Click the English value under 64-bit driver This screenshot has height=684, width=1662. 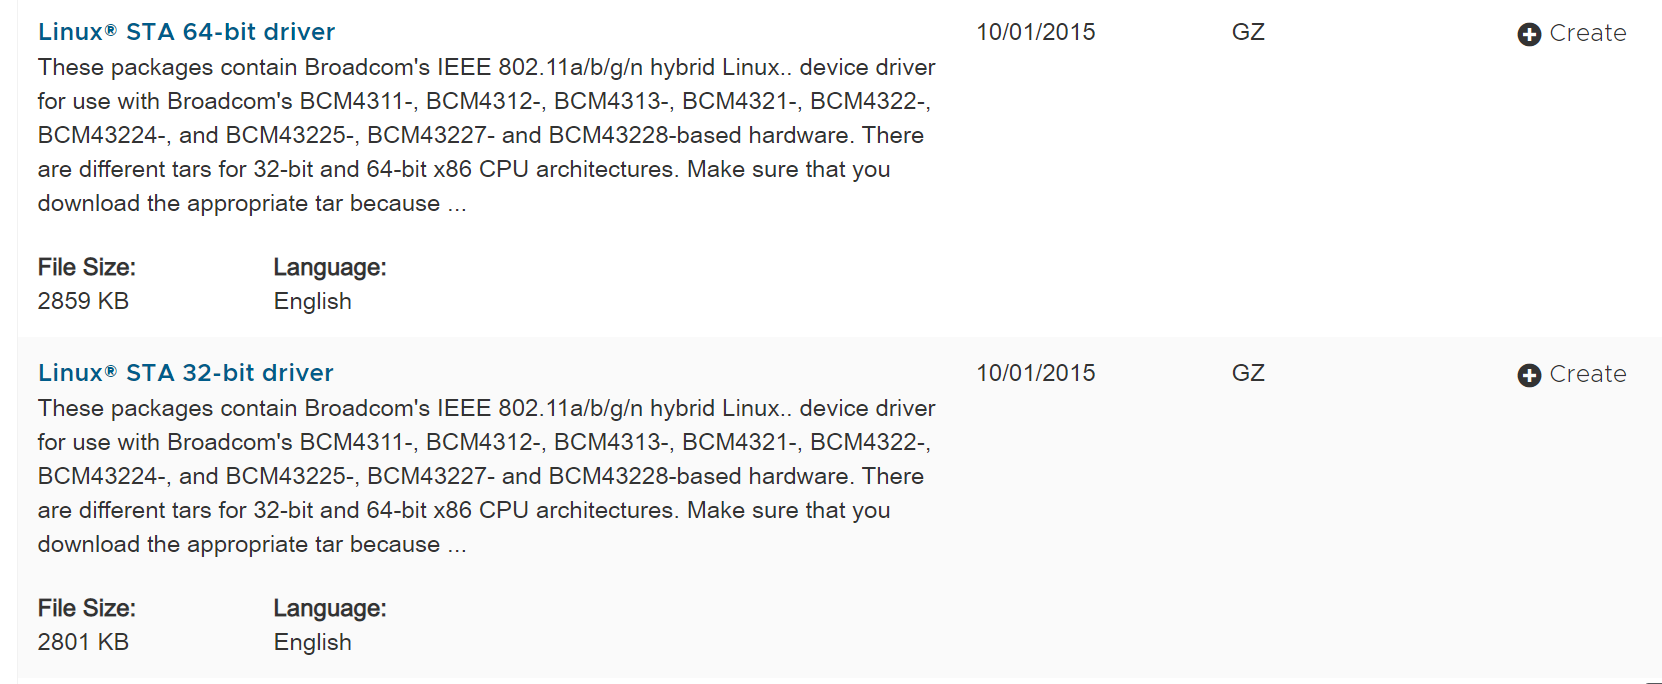coord(312,301)
